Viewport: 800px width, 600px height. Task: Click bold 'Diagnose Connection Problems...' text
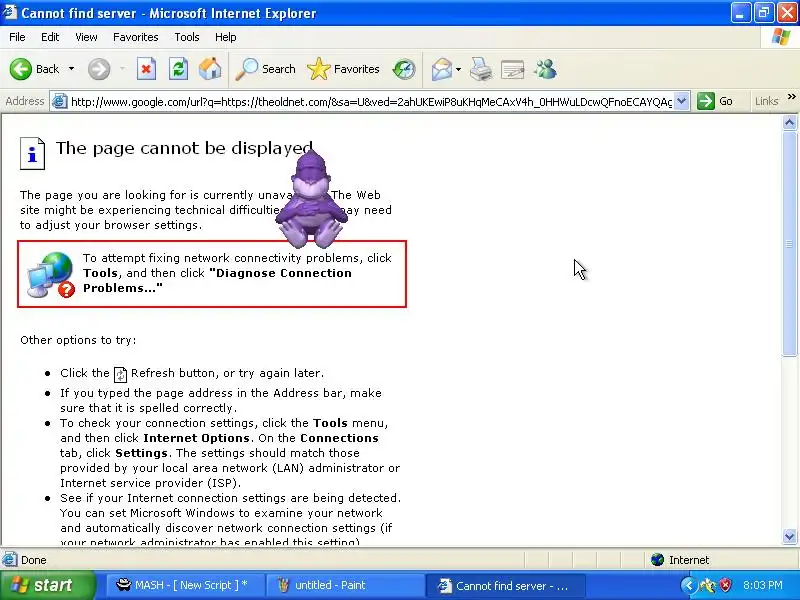217,280
